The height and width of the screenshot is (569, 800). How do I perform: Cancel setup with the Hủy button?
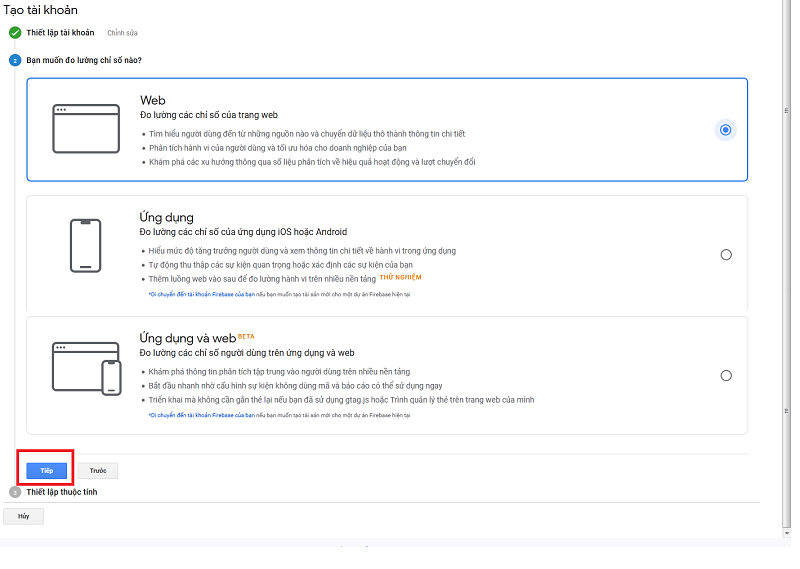pos(23,516)
